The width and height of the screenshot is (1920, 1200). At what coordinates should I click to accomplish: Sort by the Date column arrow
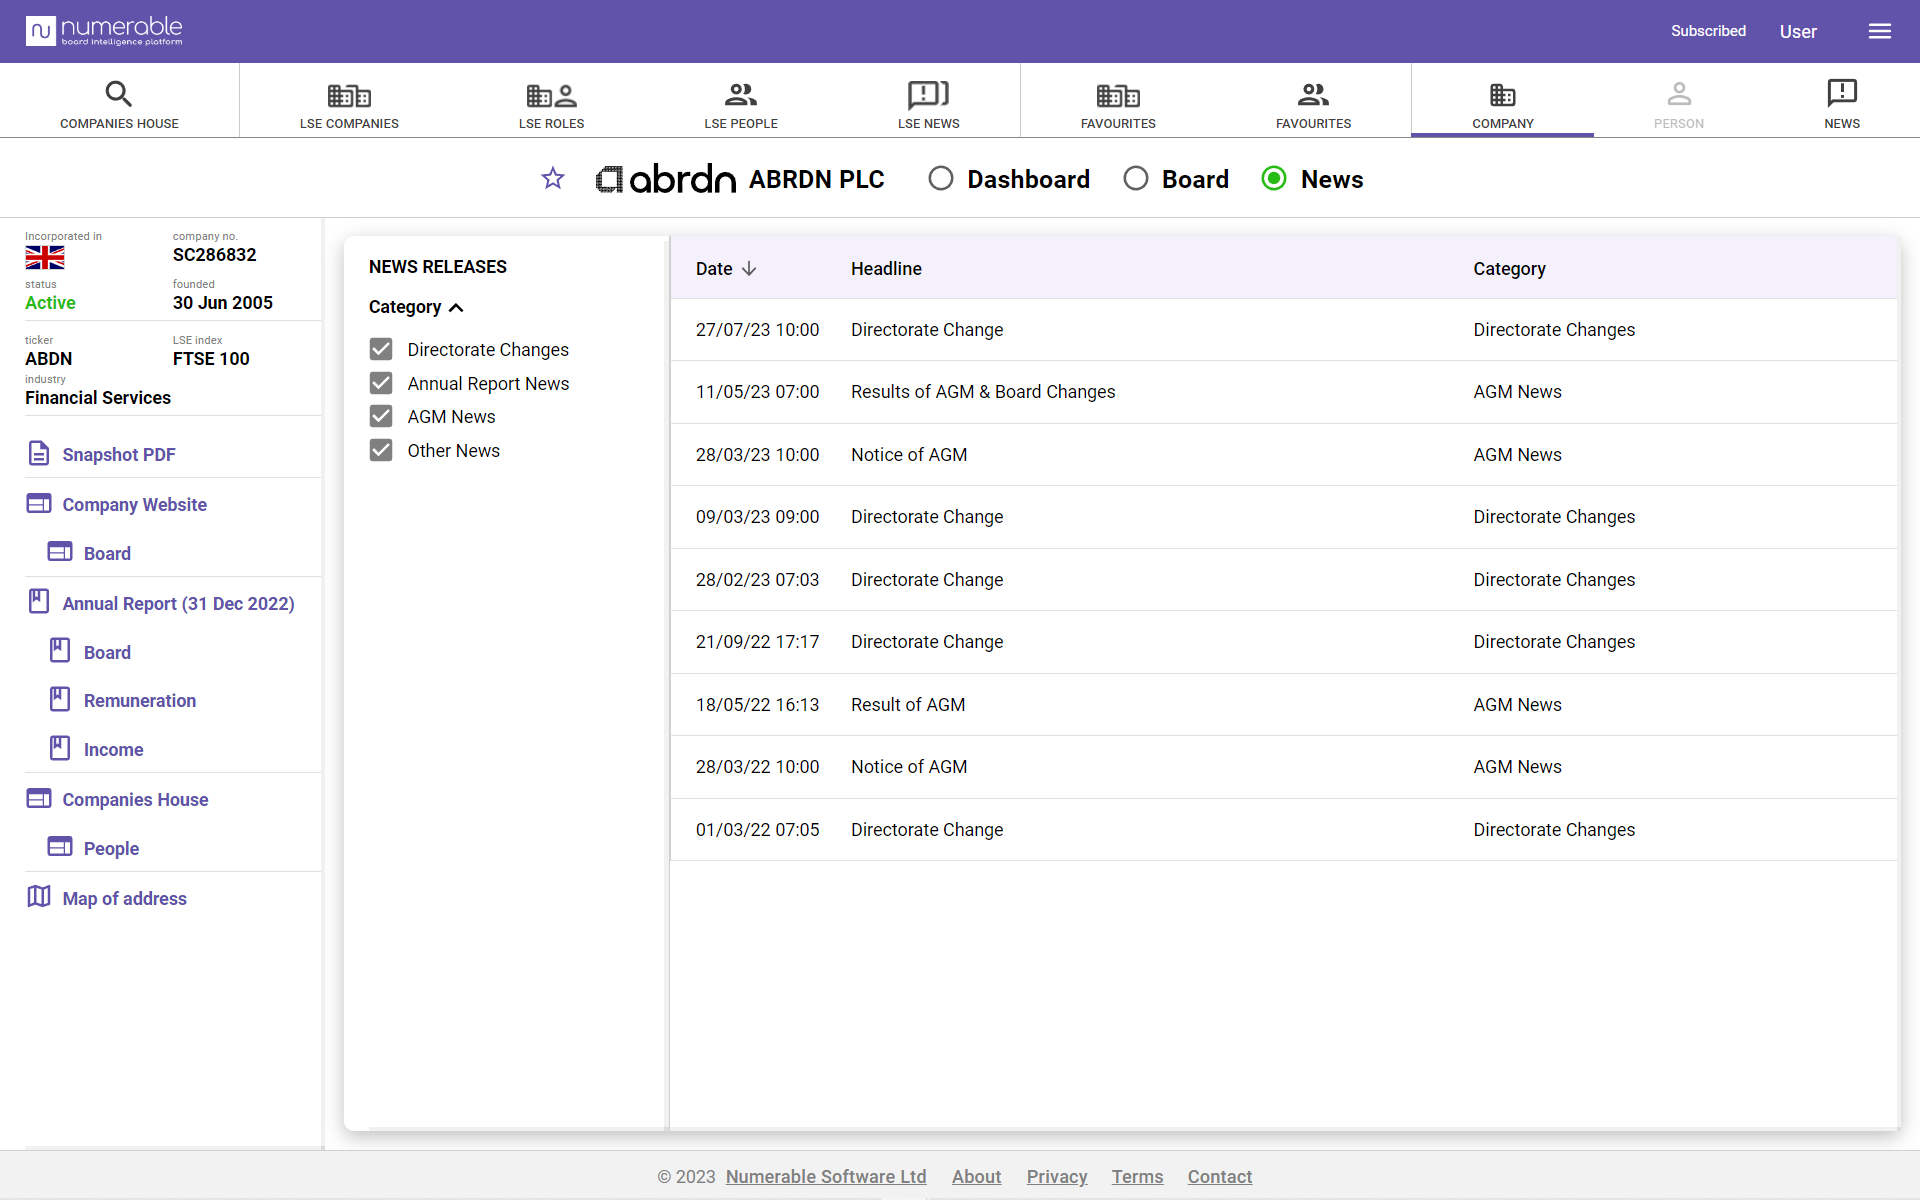click(749, 269)
